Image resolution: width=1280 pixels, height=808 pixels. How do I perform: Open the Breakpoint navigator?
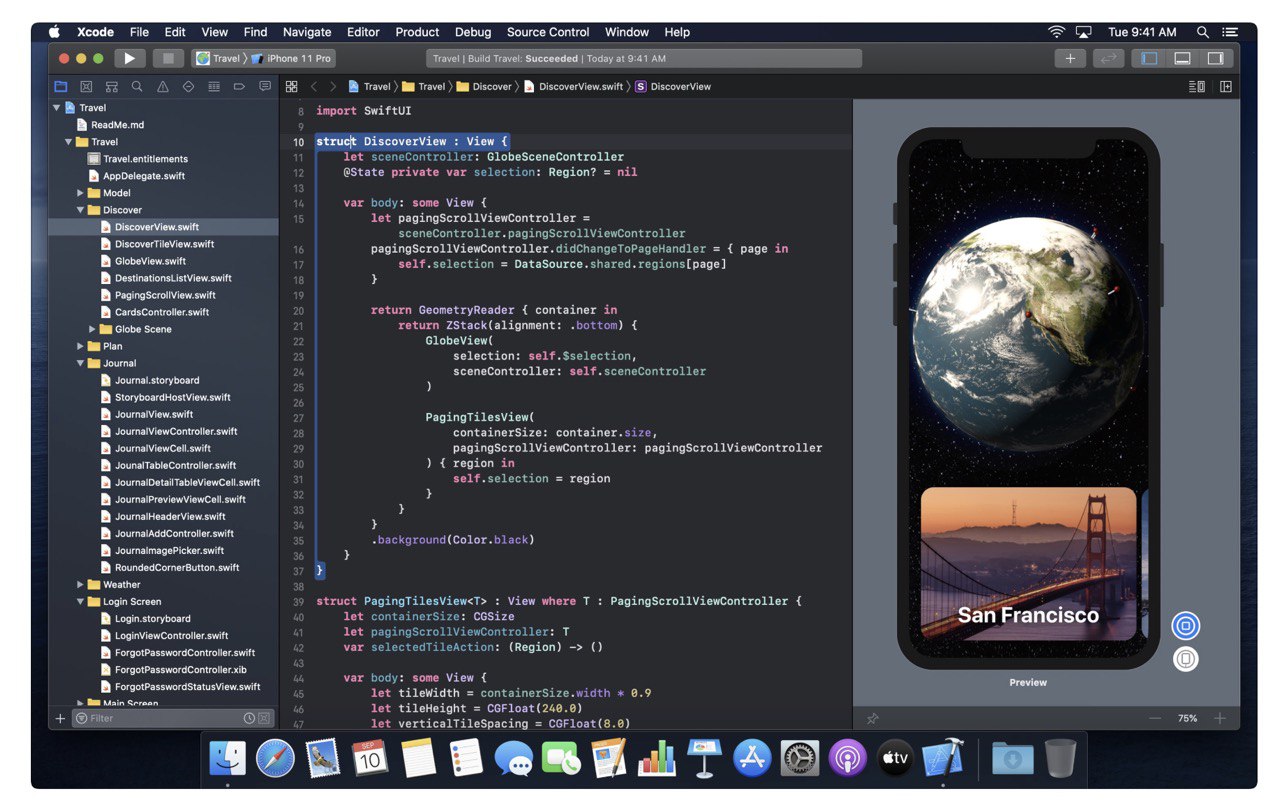click(239, 87)
